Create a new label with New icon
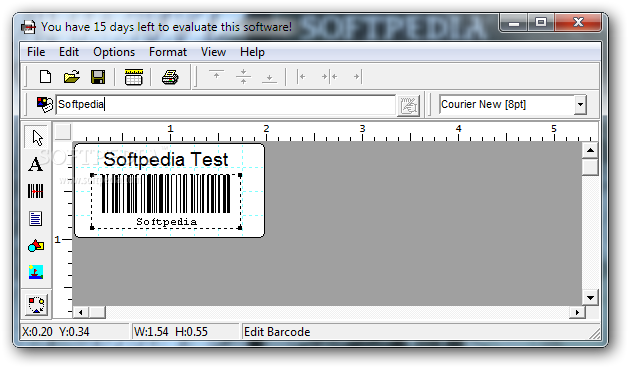Screen dimensions: 629x368 tap(45, 77)
